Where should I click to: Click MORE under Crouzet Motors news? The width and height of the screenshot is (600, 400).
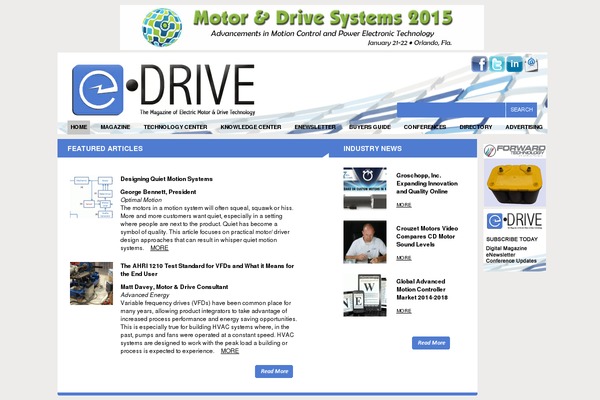[404, 258]
